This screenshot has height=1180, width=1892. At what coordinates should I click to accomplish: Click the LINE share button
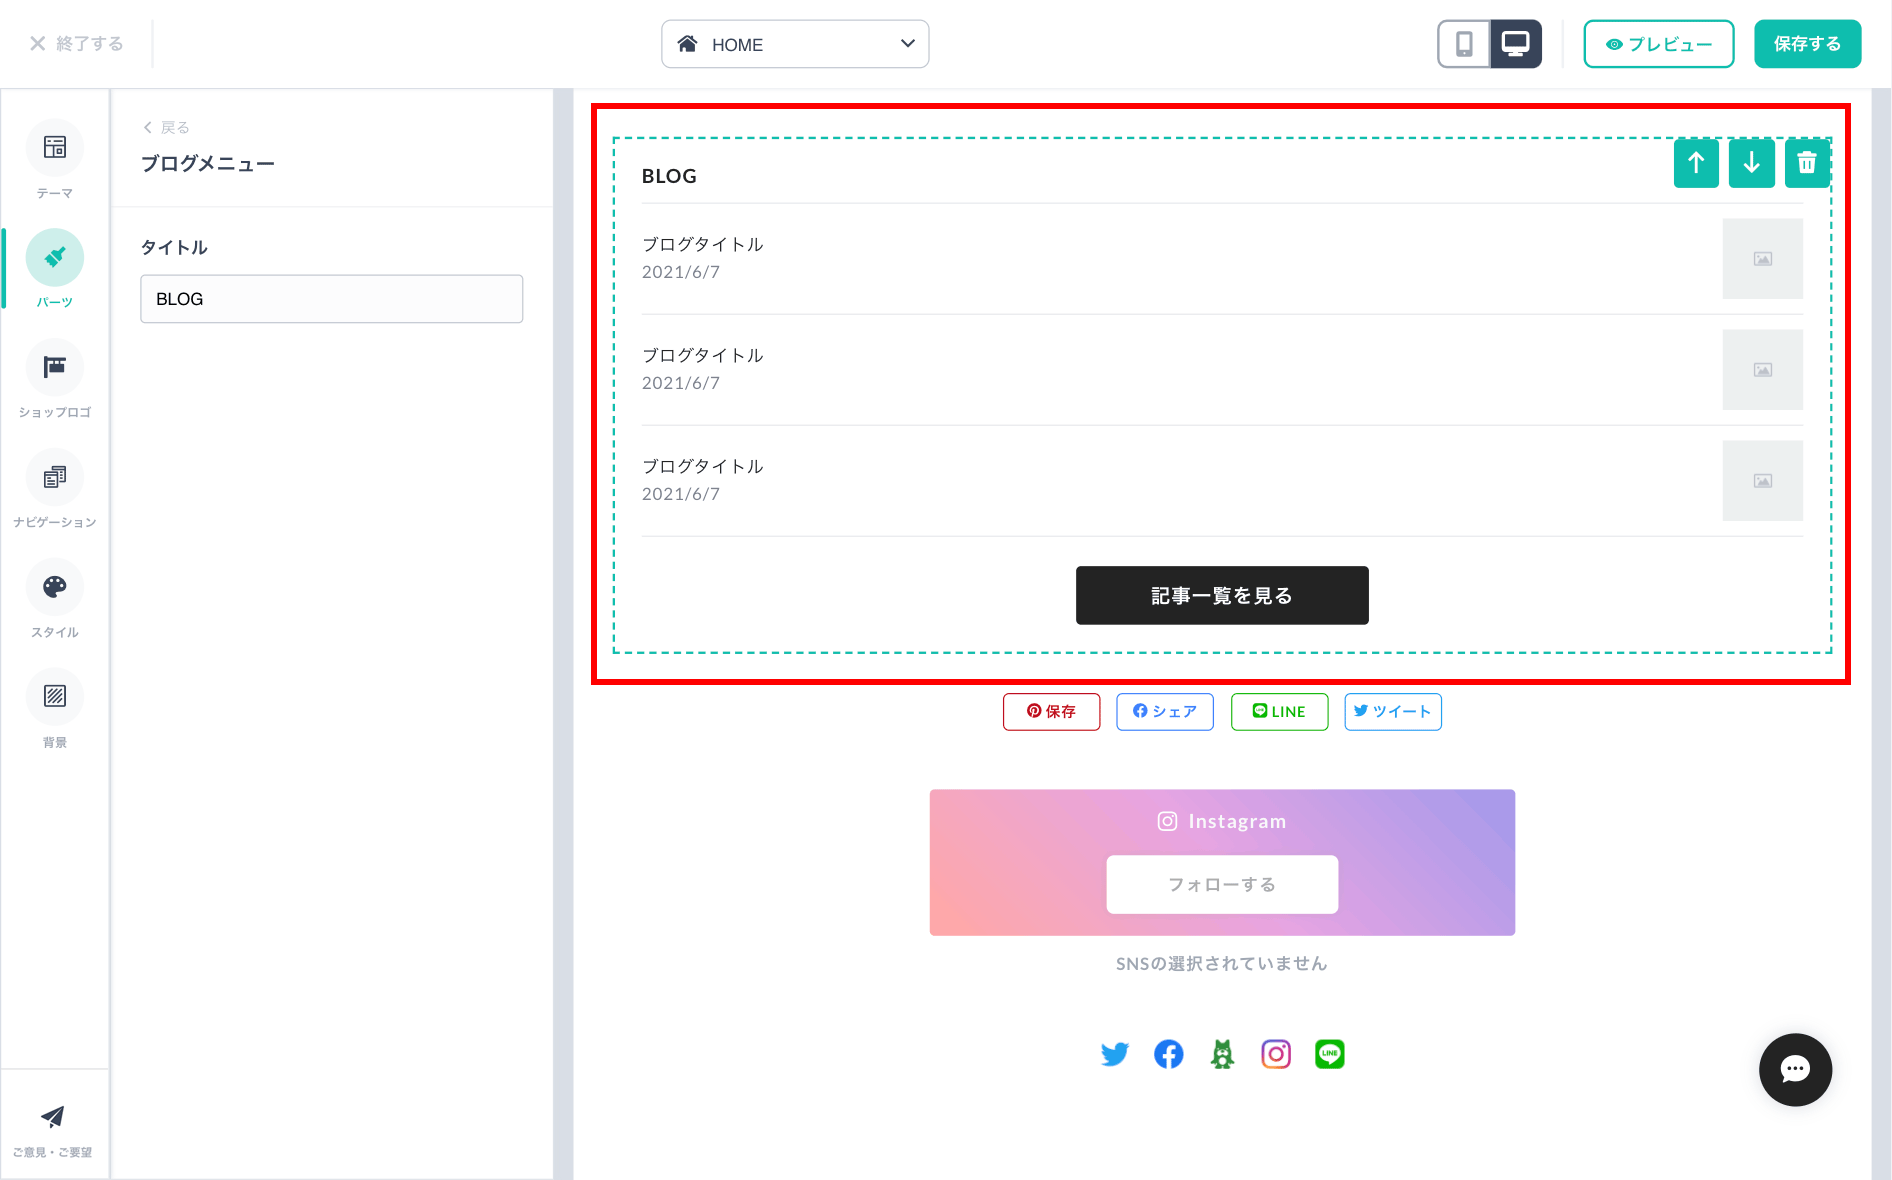coord(1279,711)
